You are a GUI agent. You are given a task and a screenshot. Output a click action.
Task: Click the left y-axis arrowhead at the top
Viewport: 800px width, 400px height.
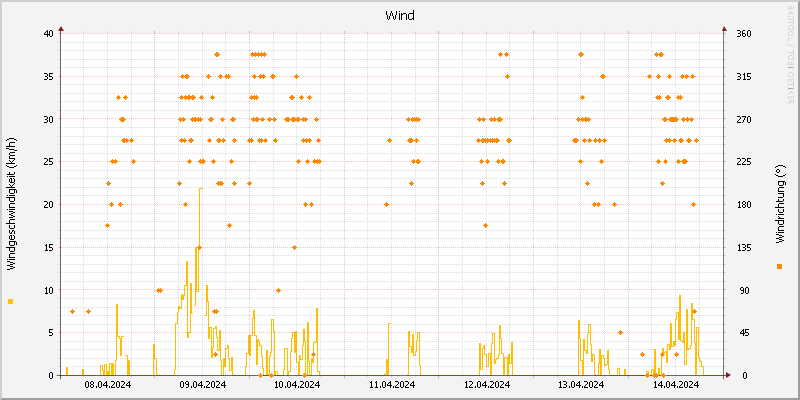(61, 29)
